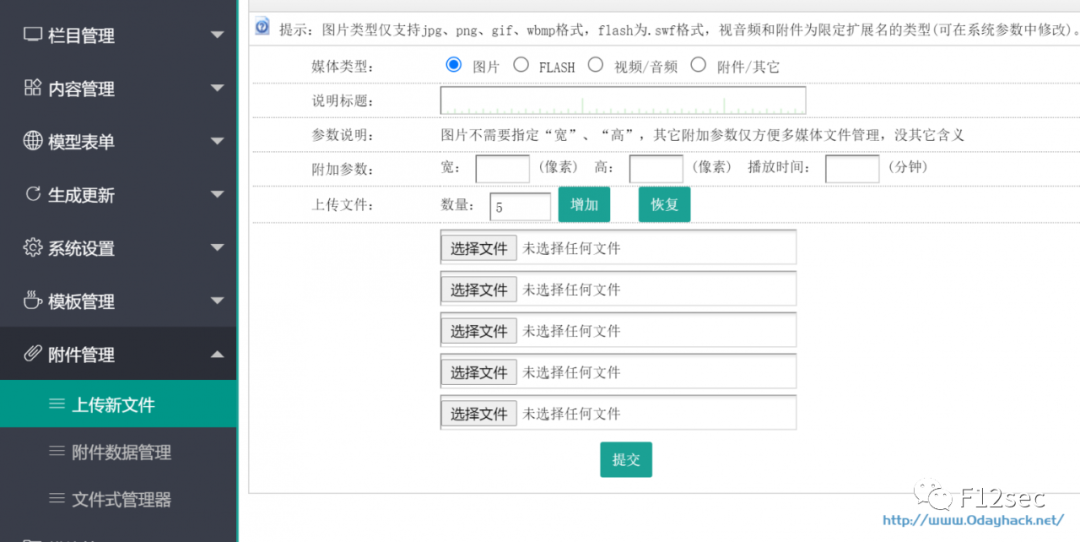Click the gear icon beside 系统设置
This screenshot has height=542, width=1080.
click(x=32, y=247)
